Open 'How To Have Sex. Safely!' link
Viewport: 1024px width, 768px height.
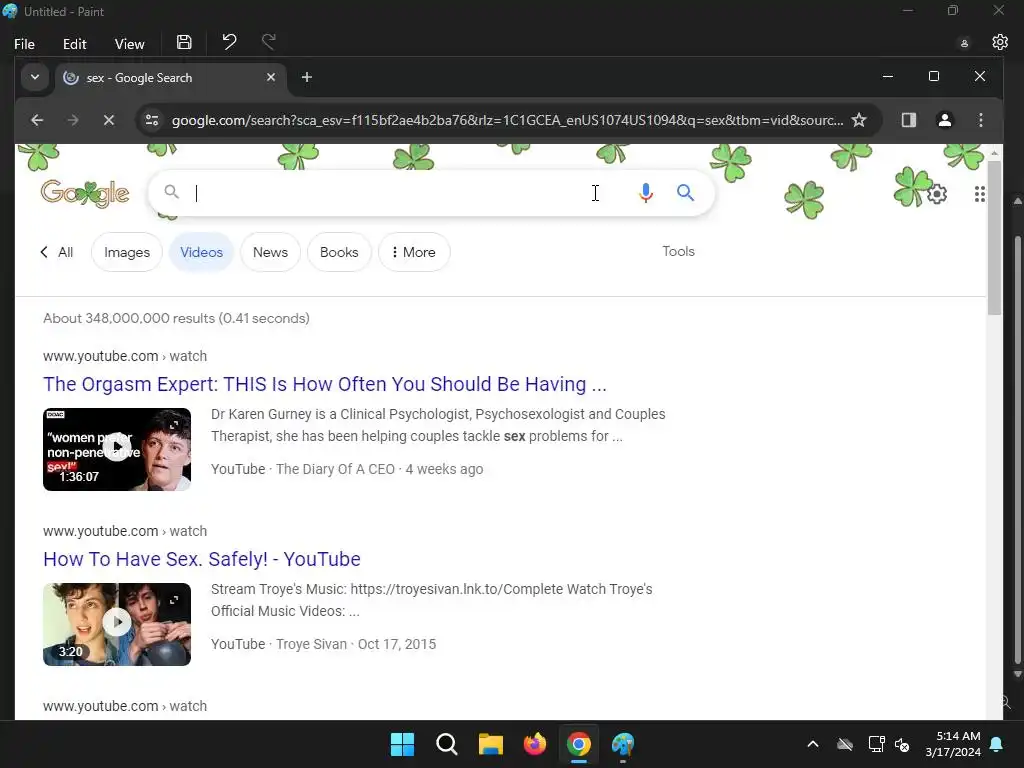(x=202, y=559)
